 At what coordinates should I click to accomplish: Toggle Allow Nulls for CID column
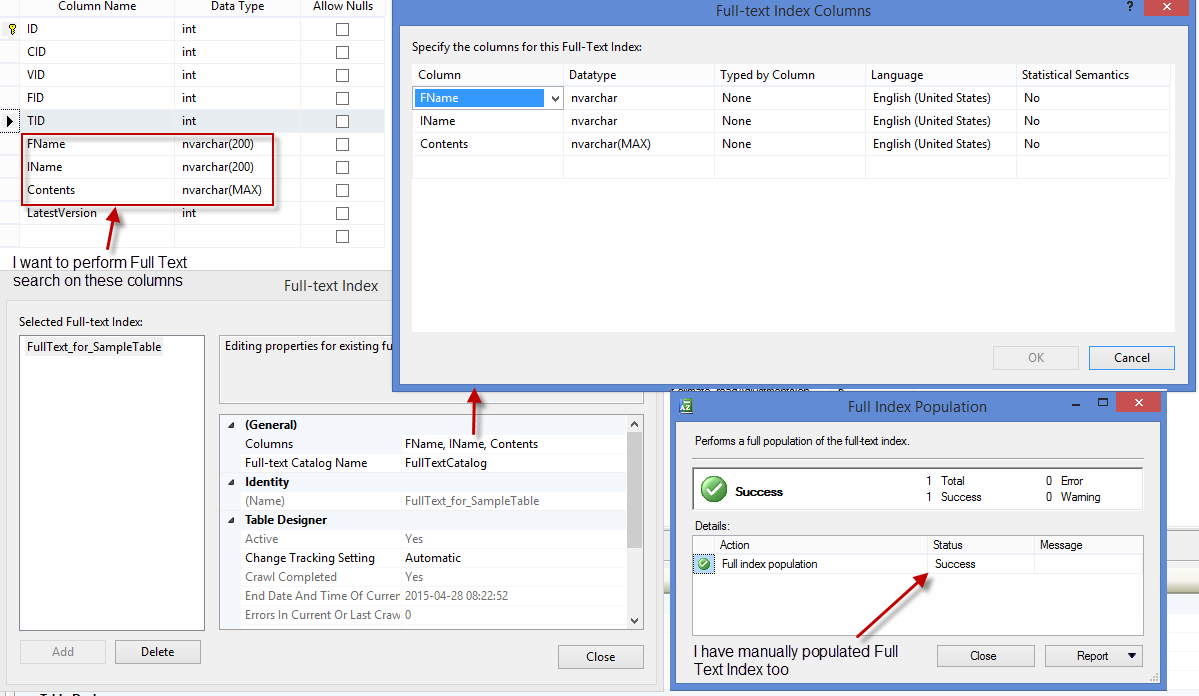click(343, 52)
